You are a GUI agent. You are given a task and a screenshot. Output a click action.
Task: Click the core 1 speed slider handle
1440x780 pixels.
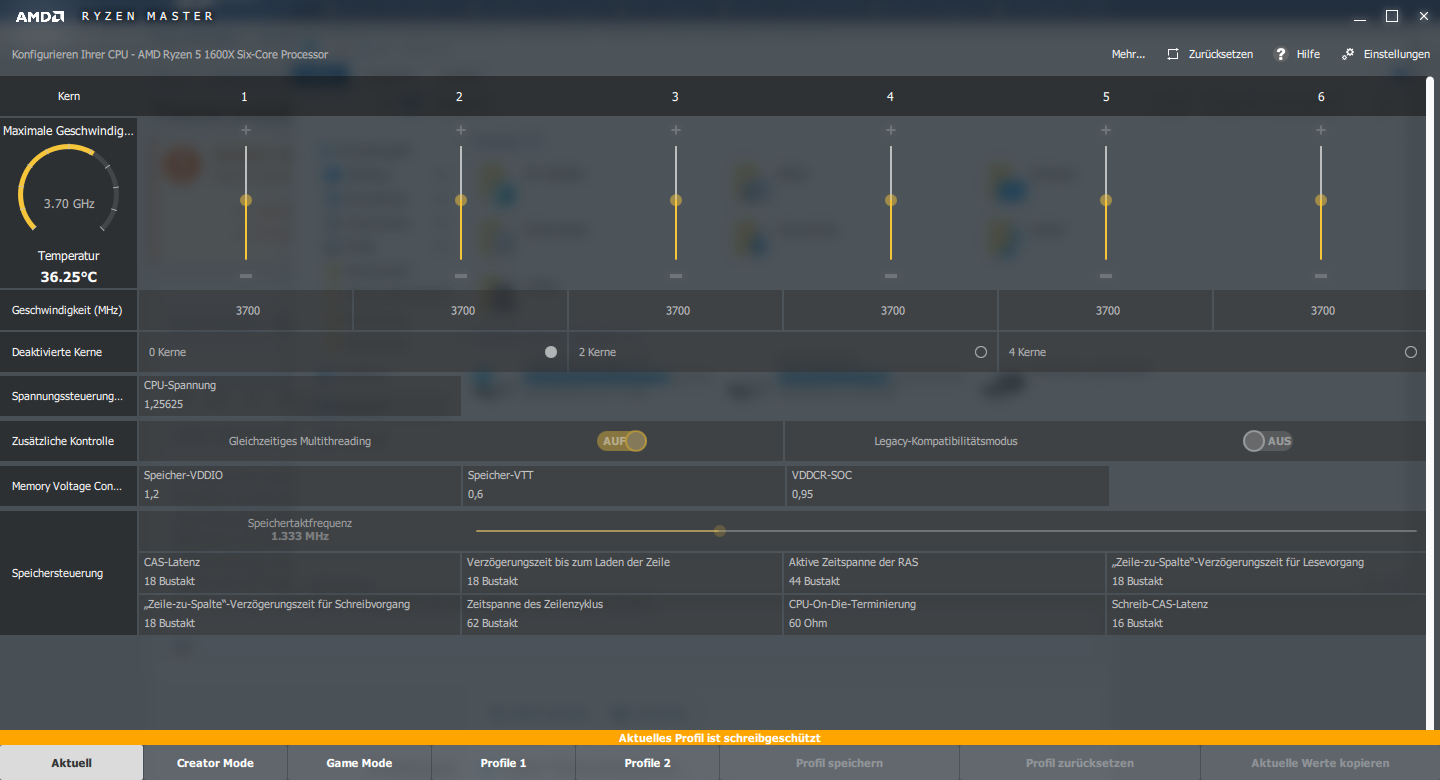(x=246, y=200)
